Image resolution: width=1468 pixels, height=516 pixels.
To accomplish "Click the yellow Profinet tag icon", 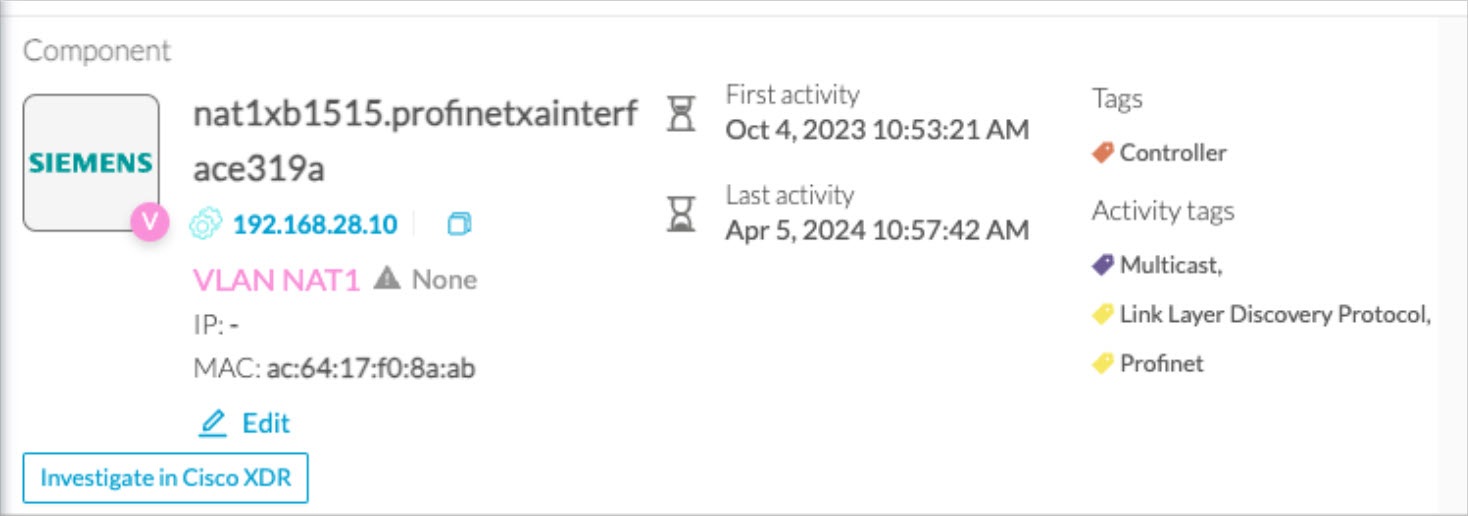I will tap(1103, 364).
